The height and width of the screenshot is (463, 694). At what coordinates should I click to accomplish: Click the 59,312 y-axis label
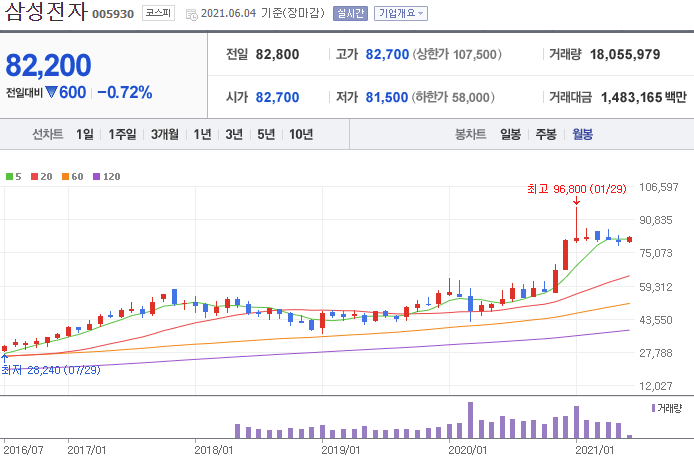coord(655,287)
